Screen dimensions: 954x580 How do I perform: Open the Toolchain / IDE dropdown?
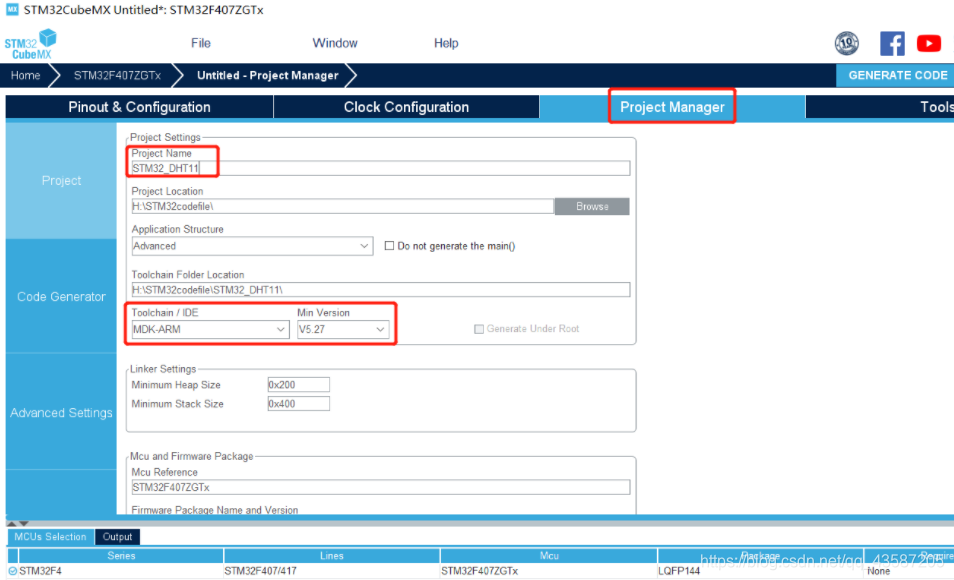tap(210, 329)
